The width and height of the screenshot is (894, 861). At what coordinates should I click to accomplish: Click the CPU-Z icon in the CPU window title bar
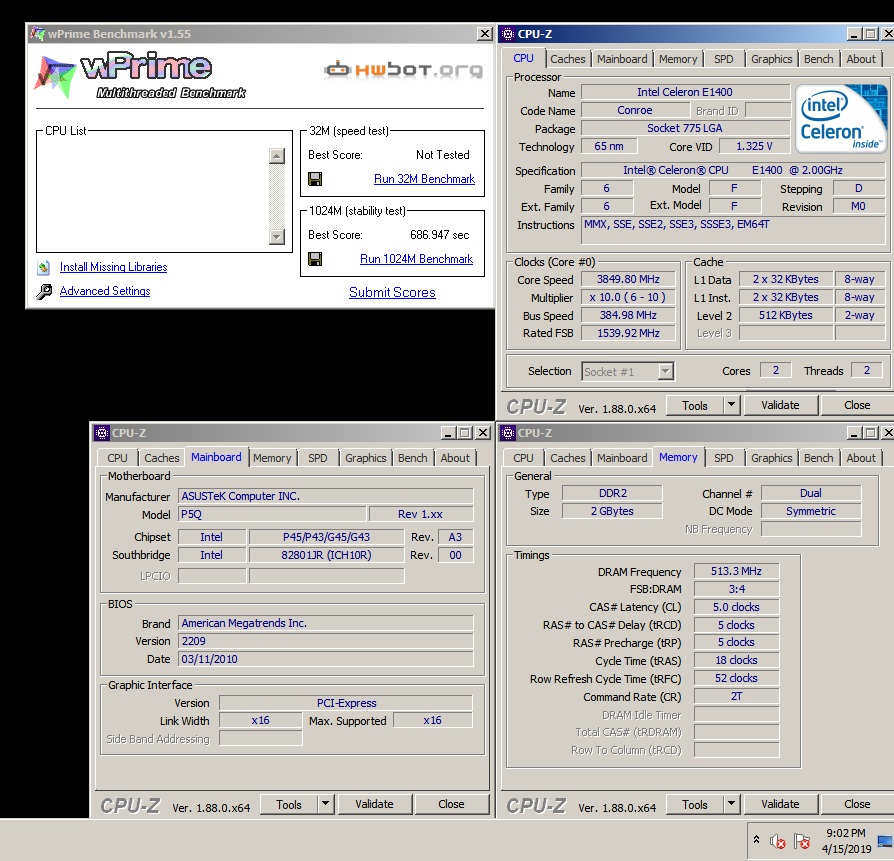pyautogui.click(x=507, y=34)
